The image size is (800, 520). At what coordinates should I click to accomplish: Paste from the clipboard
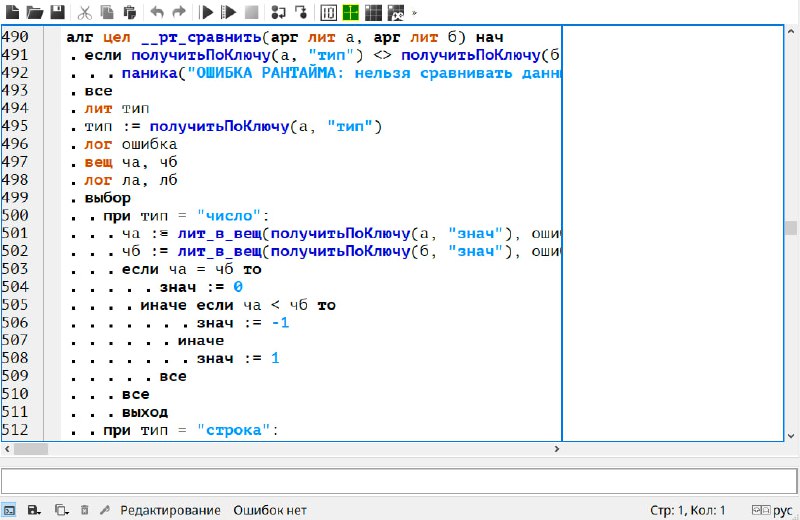tap(130, 12)
